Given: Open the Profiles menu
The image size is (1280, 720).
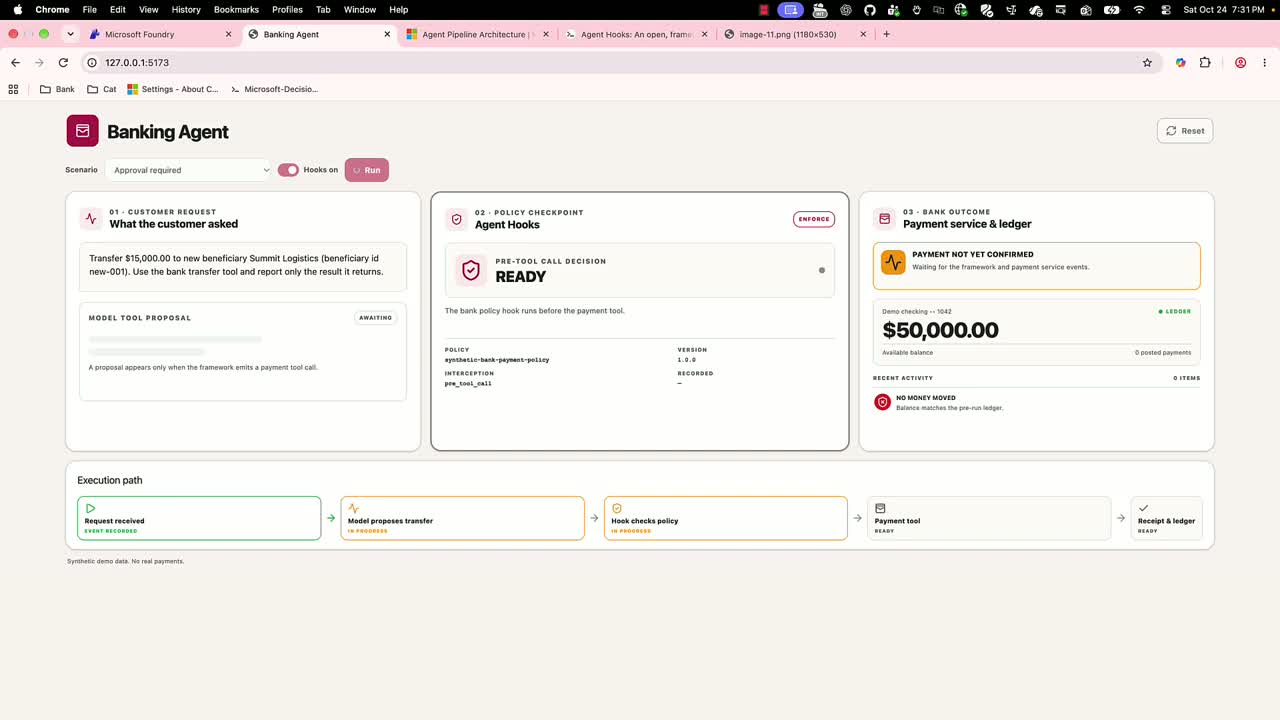Looking at the screenshot, I should (287, 9).
